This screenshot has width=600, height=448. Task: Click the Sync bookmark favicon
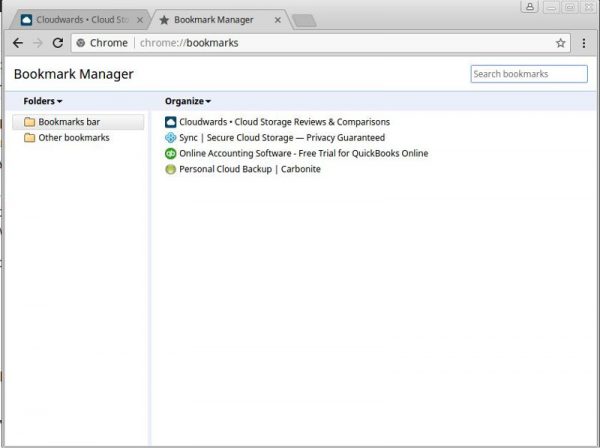[x=170, y=138]
